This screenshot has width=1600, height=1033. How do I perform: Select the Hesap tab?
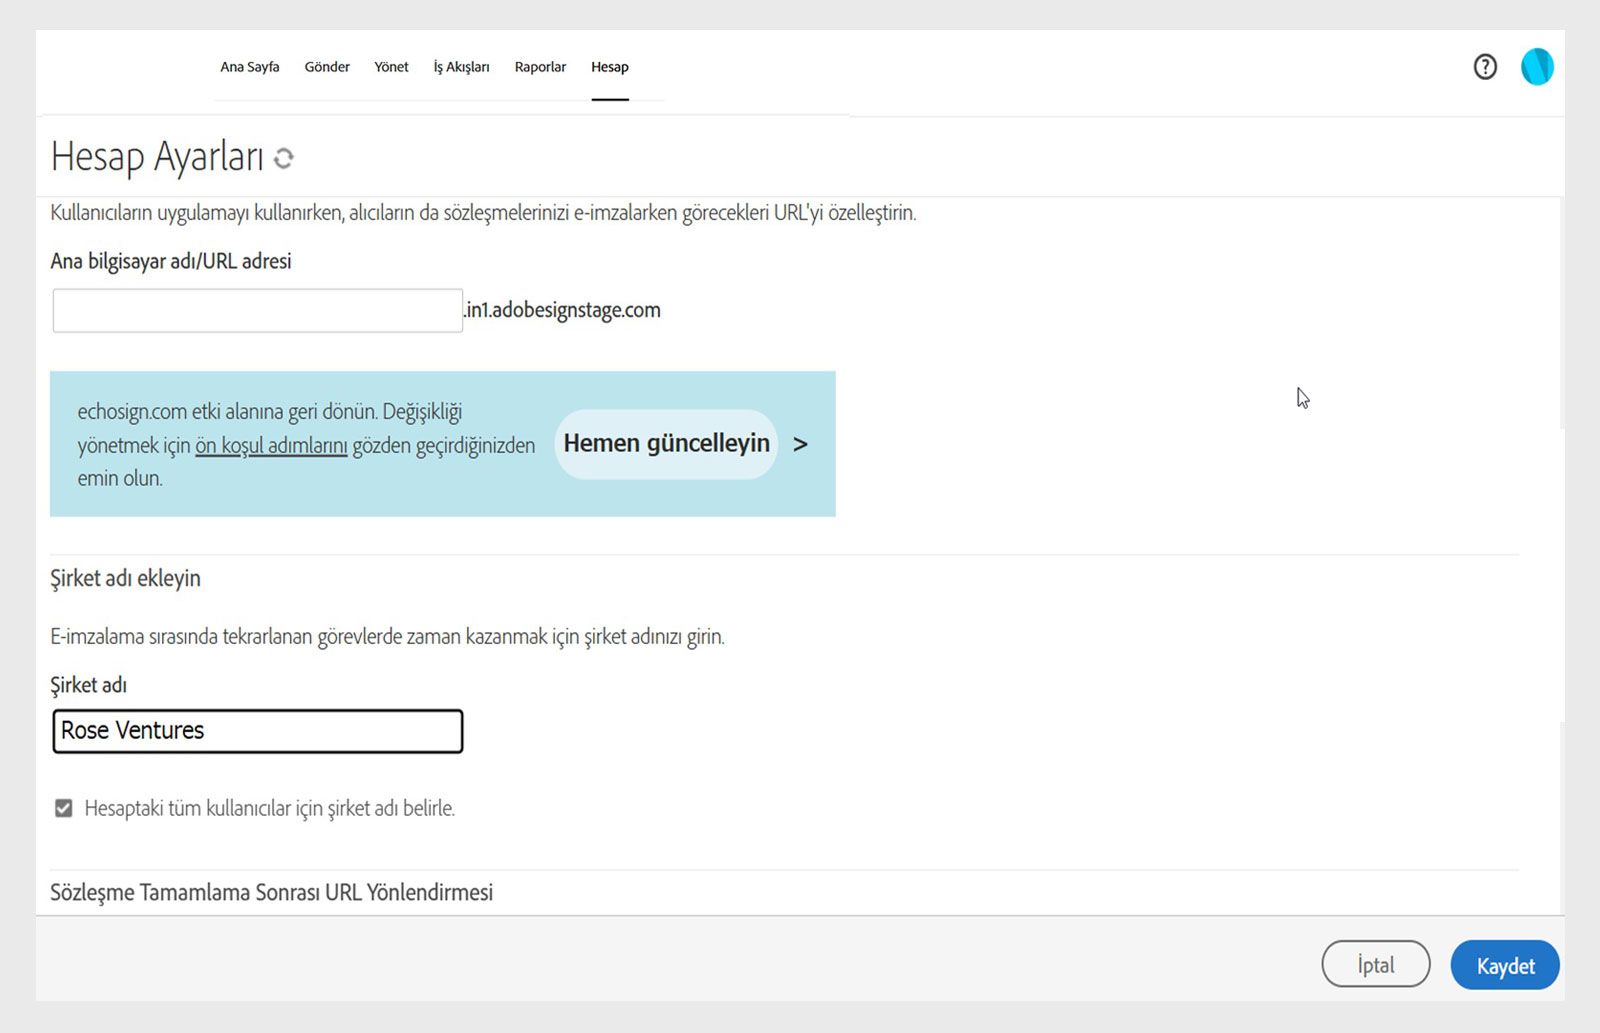(610, 66)
